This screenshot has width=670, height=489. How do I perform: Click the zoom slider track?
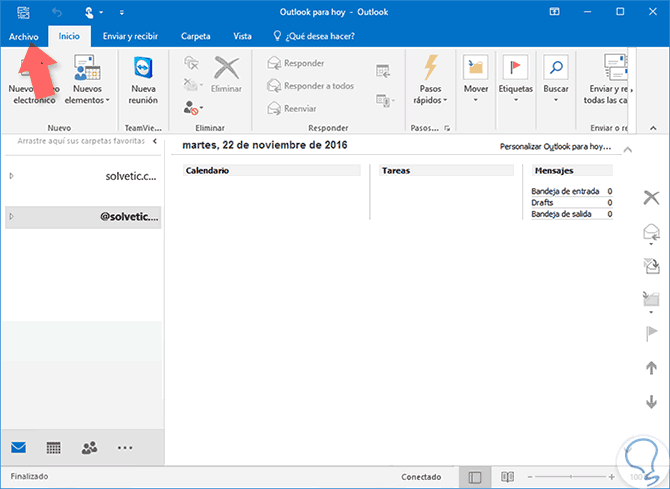tap(571, 477)
